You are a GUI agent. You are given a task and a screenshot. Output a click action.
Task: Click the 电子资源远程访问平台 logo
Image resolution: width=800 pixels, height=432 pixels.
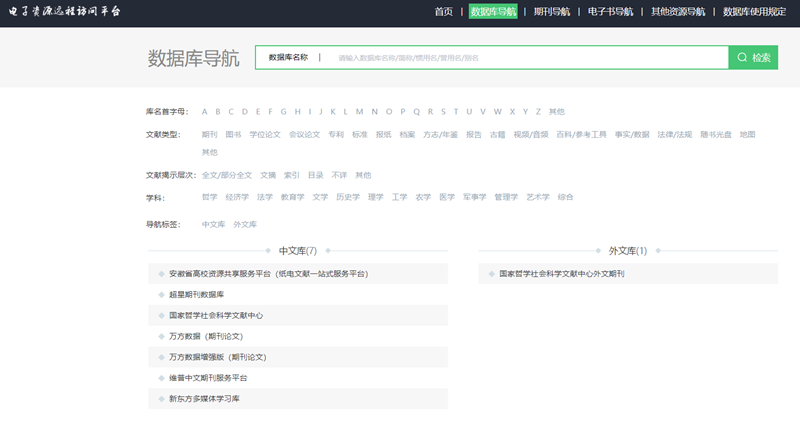(x=64, y=12)
